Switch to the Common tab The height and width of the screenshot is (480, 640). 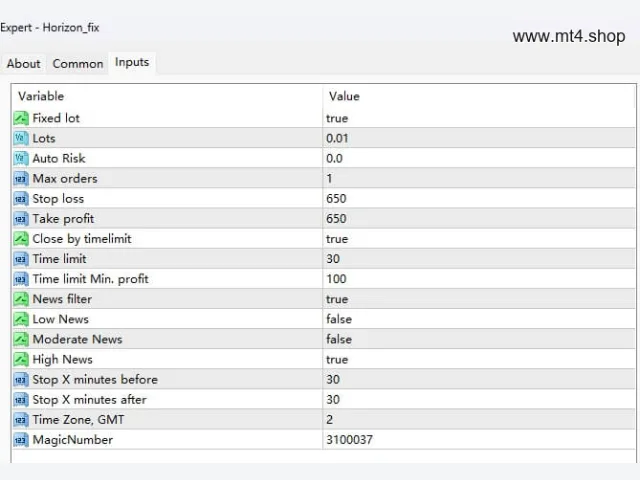(78, 64)
